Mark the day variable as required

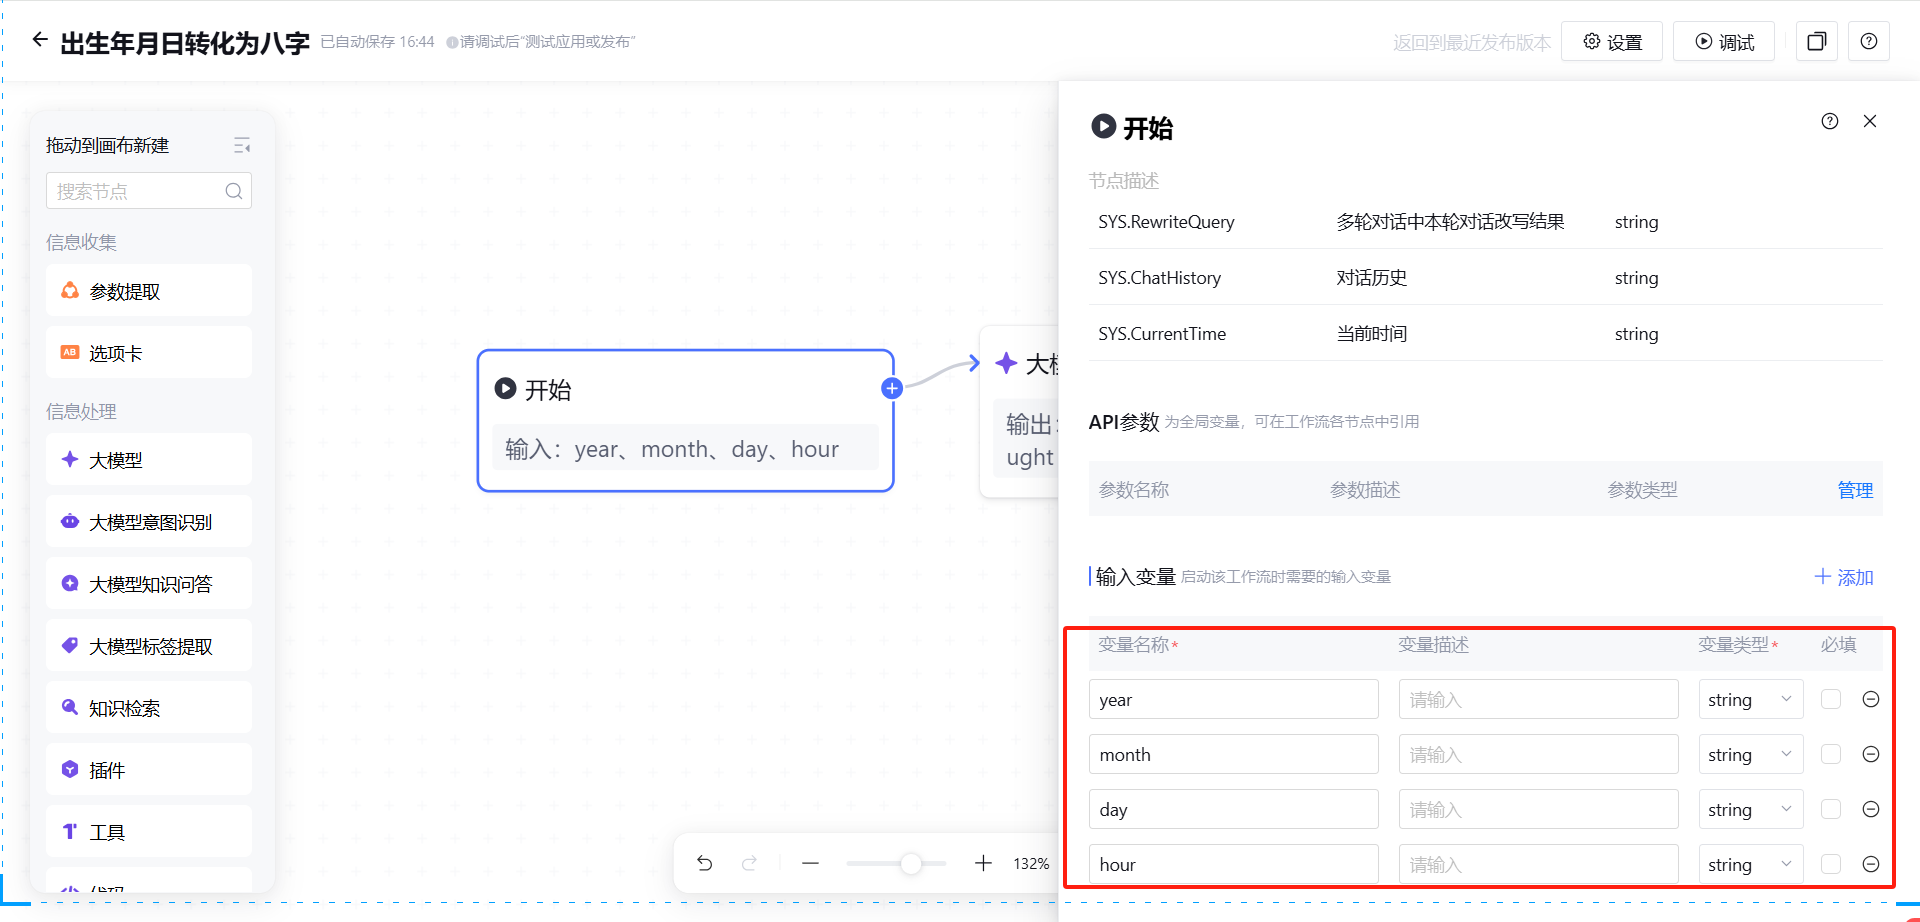click(1831, 809)
